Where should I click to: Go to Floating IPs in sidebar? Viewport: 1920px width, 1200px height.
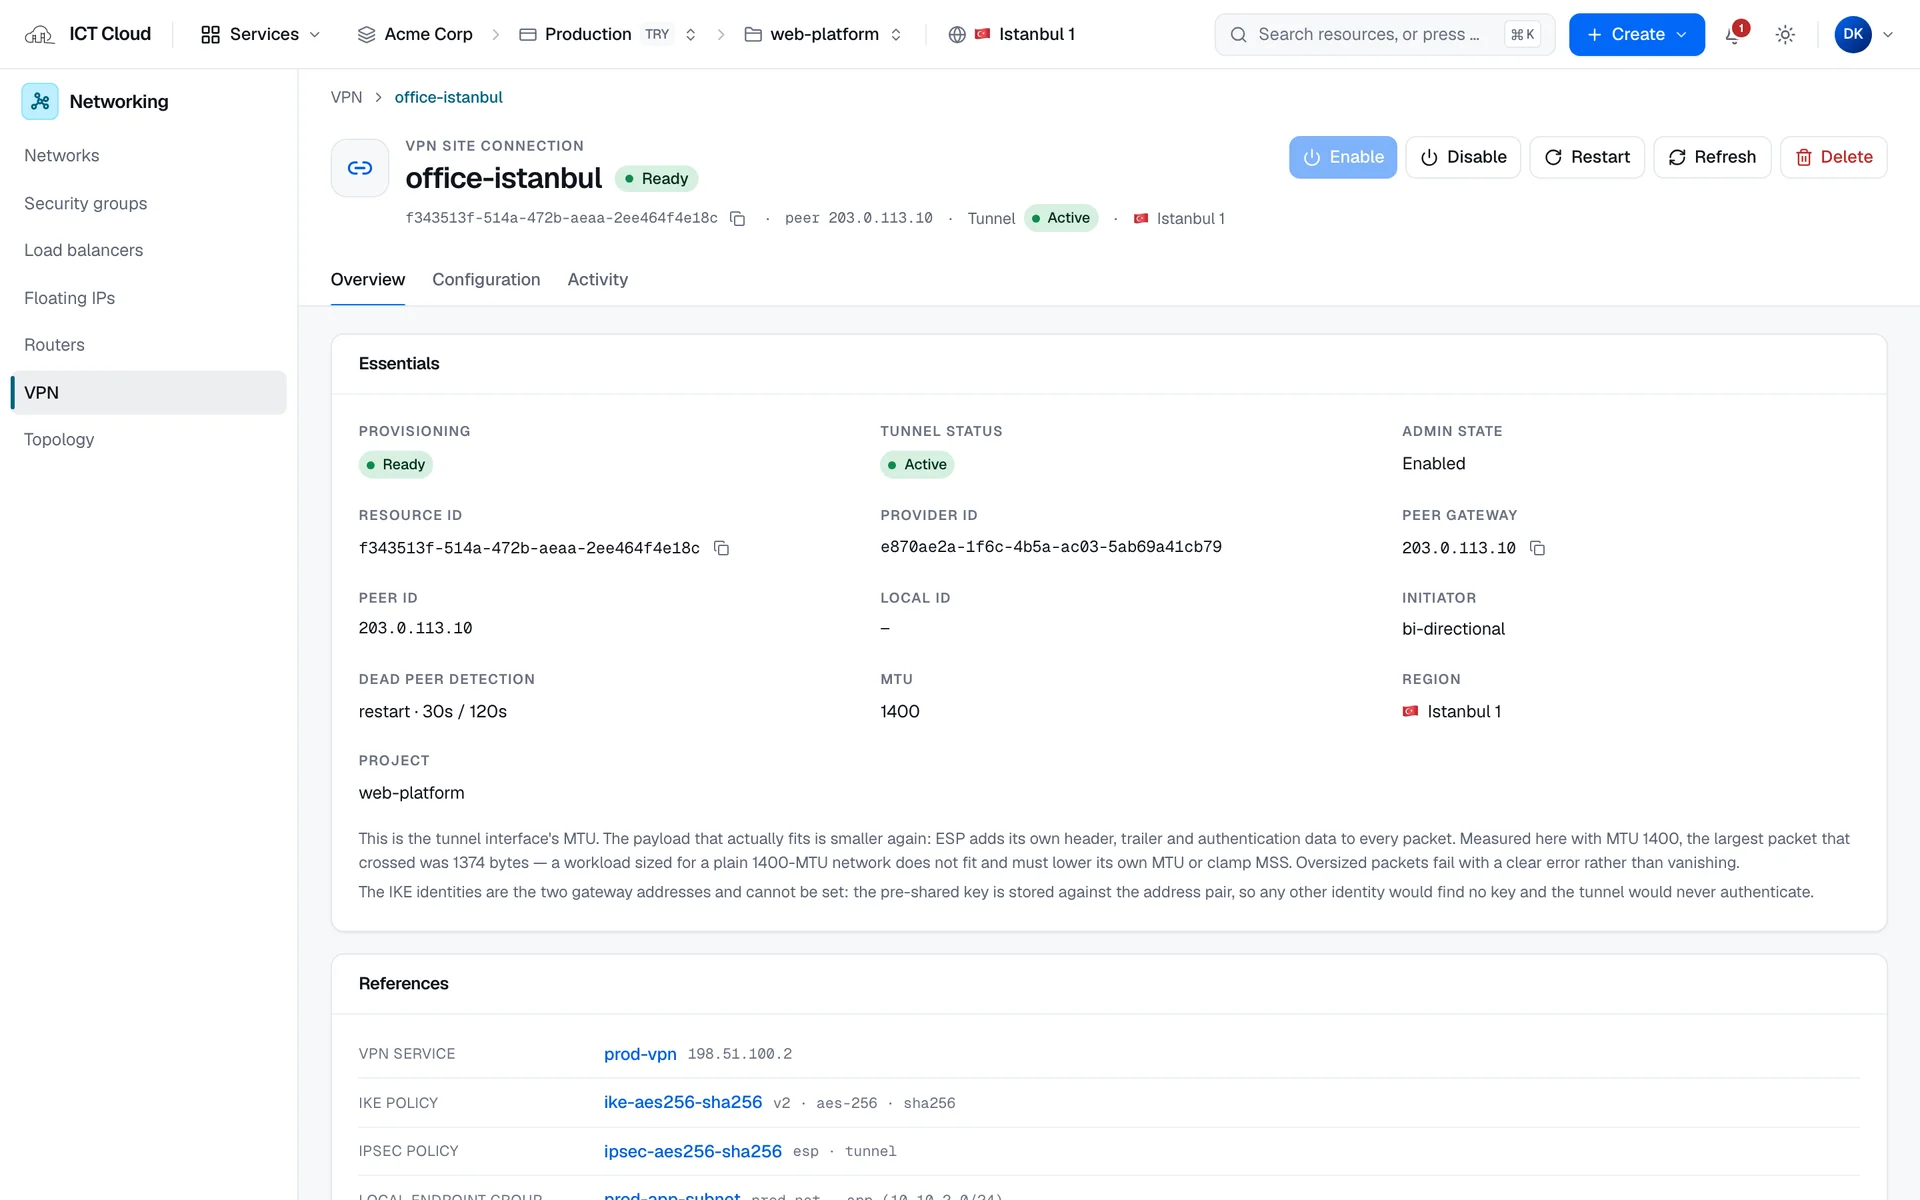click(70, 298)
